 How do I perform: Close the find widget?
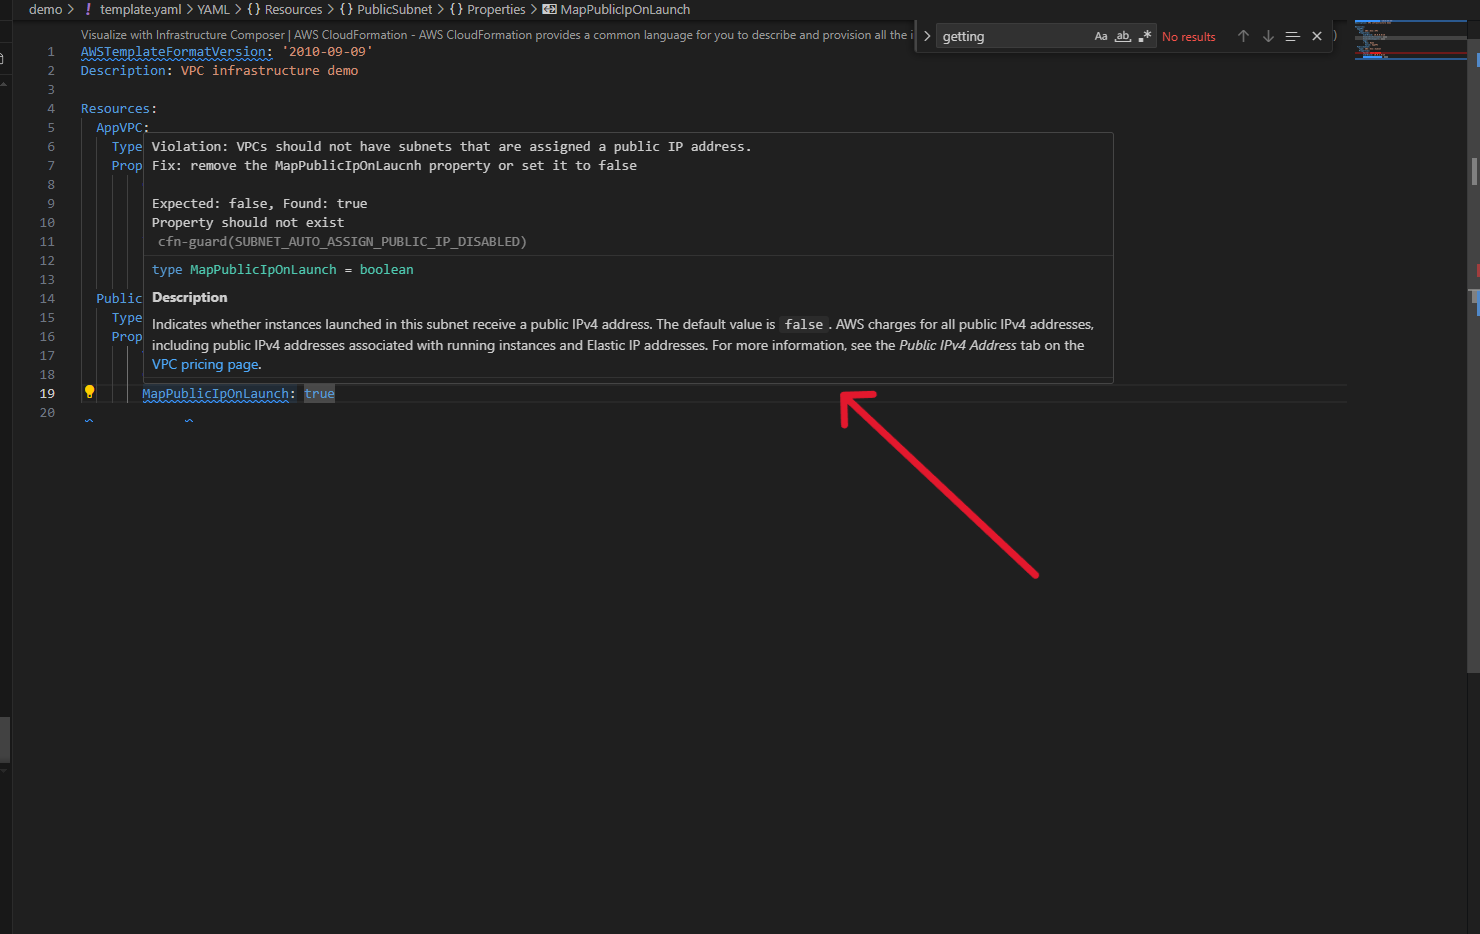(1317, 36)
